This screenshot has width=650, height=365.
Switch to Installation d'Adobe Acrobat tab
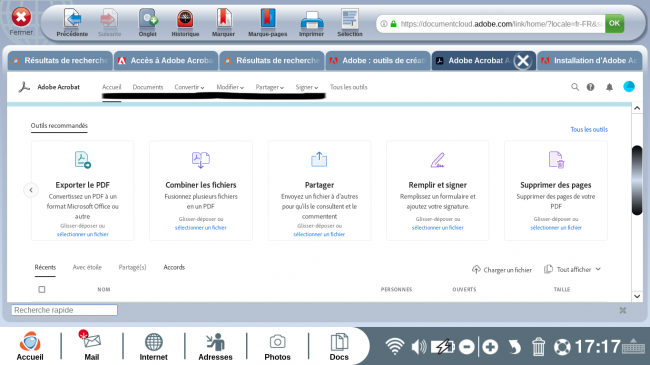coord(589,61)
